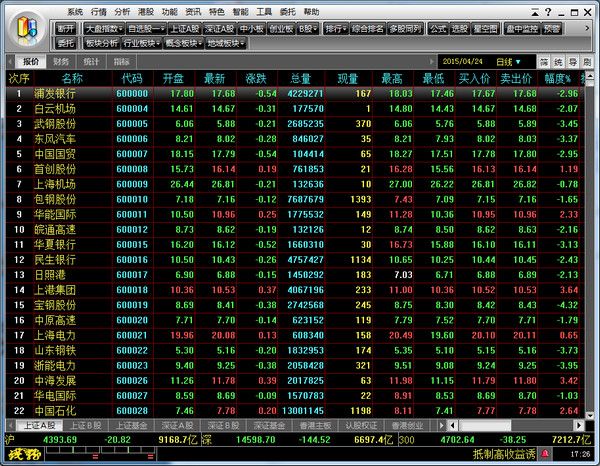Select the 香港主板 bottom tab

315,425
